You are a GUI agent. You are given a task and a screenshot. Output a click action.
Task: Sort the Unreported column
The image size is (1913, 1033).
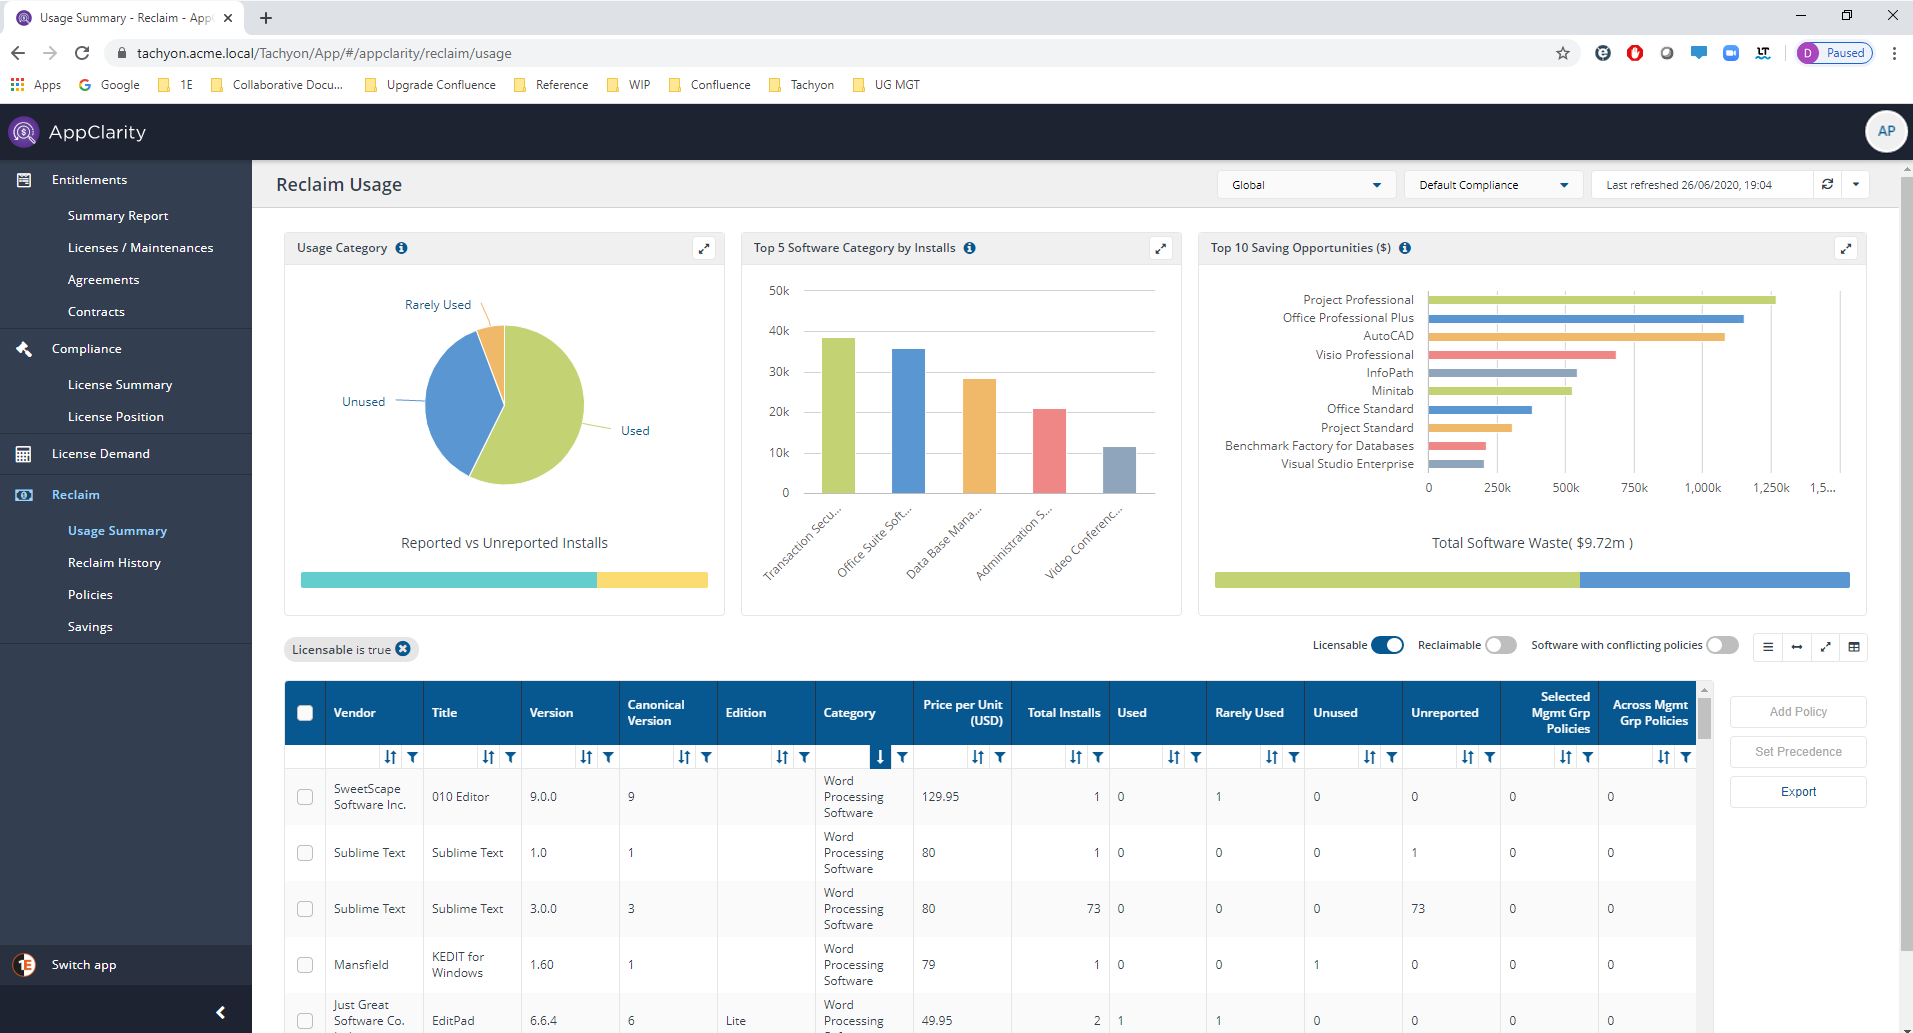click(1468, 757)
